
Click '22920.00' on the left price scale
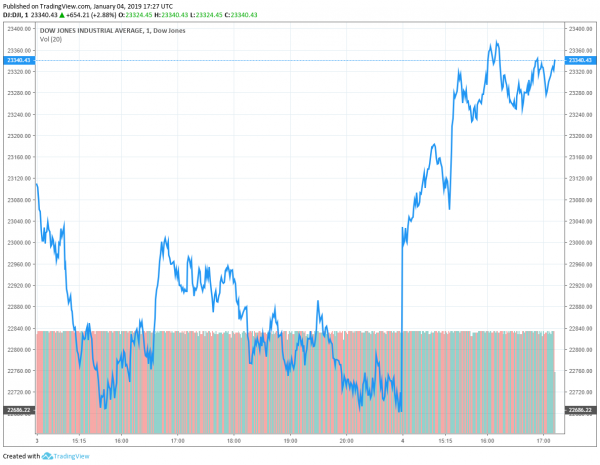(x=19, y=286)
